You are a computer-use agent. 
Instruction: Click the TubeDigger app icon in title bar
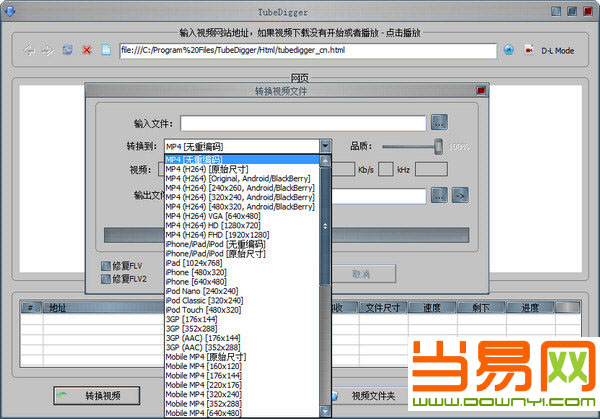[10, 11]
